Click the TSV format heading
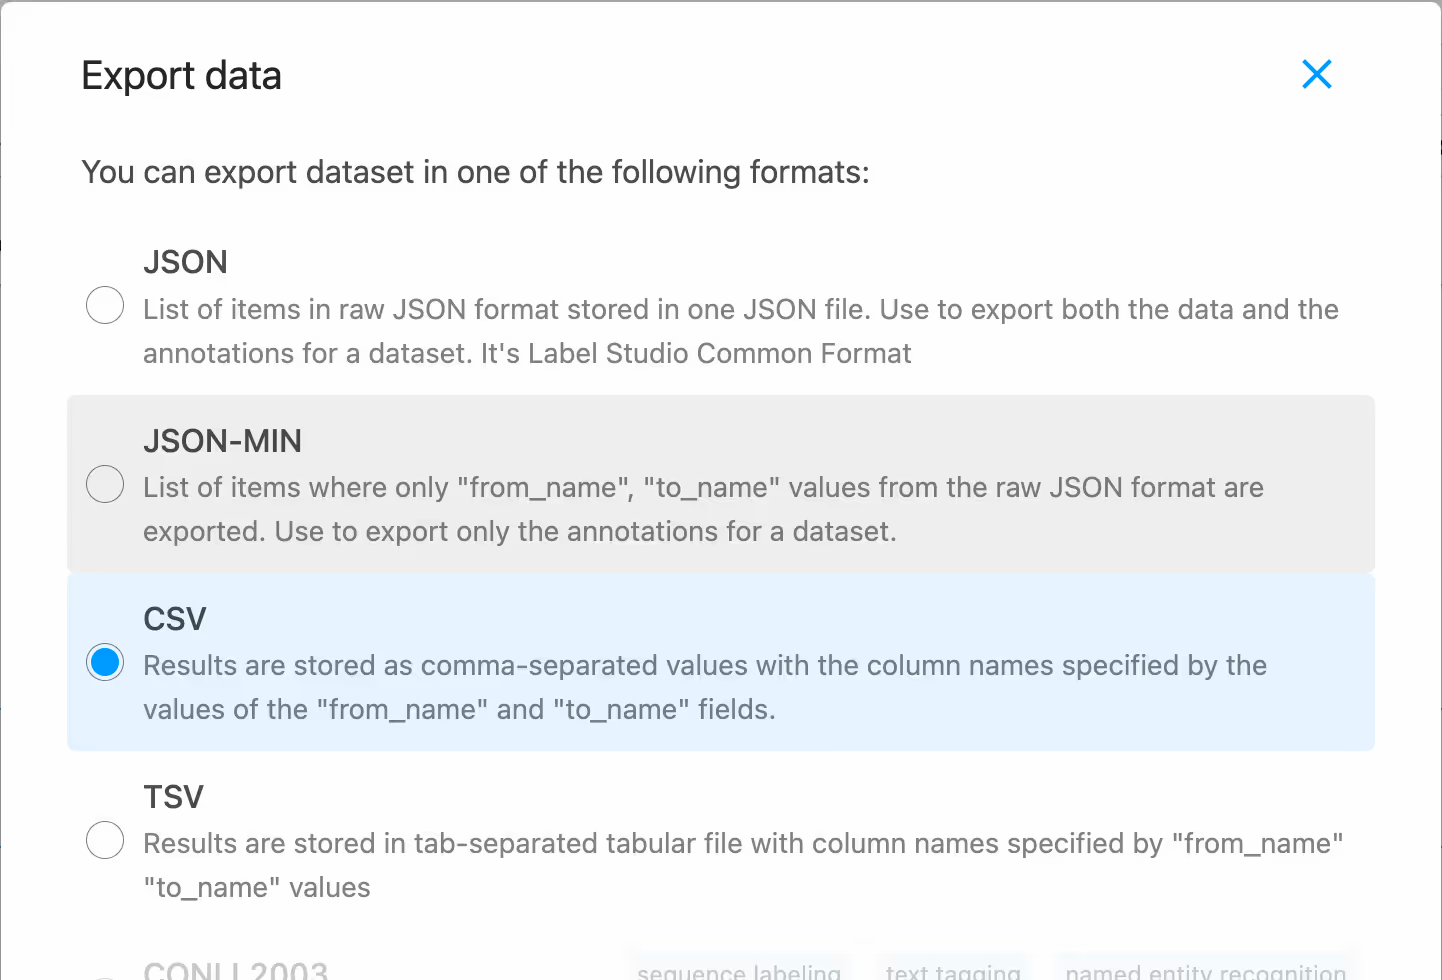1442x980 pixels. point(173,797)
